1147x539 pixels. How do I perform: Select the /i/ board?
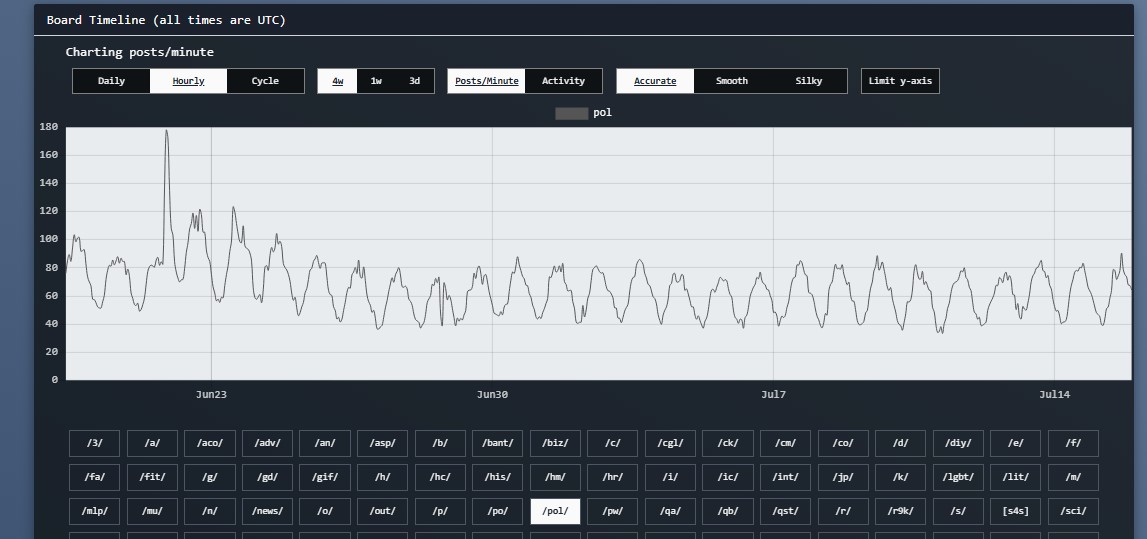click(x=670, y=478)
